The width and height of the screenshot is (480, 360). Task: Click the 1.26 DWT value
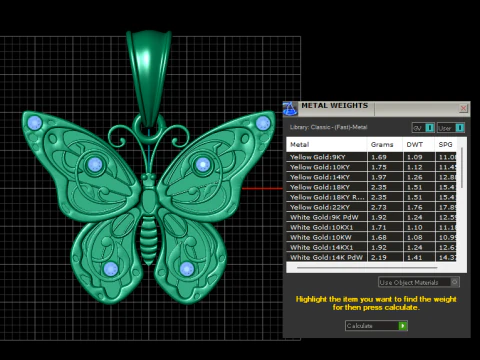415,177
